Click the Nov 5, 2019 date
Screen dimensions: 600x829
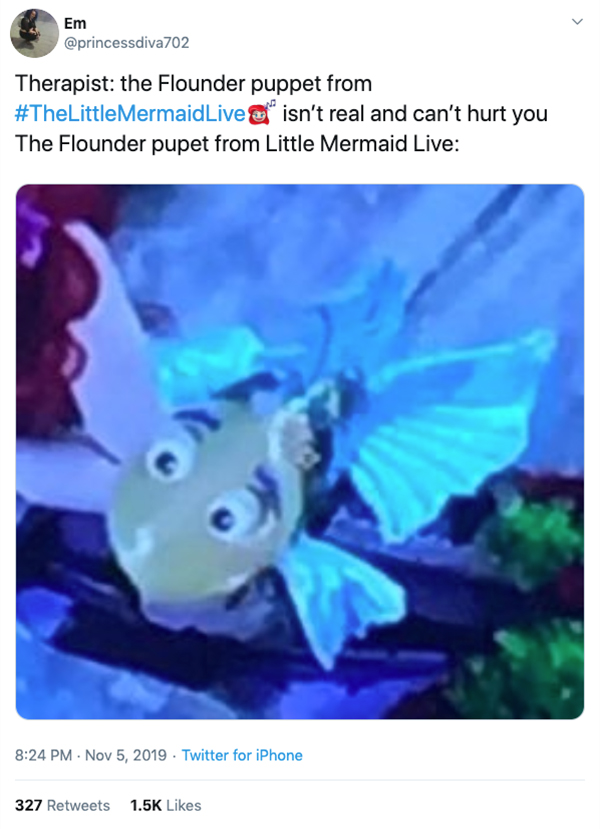tap(126, 755)
